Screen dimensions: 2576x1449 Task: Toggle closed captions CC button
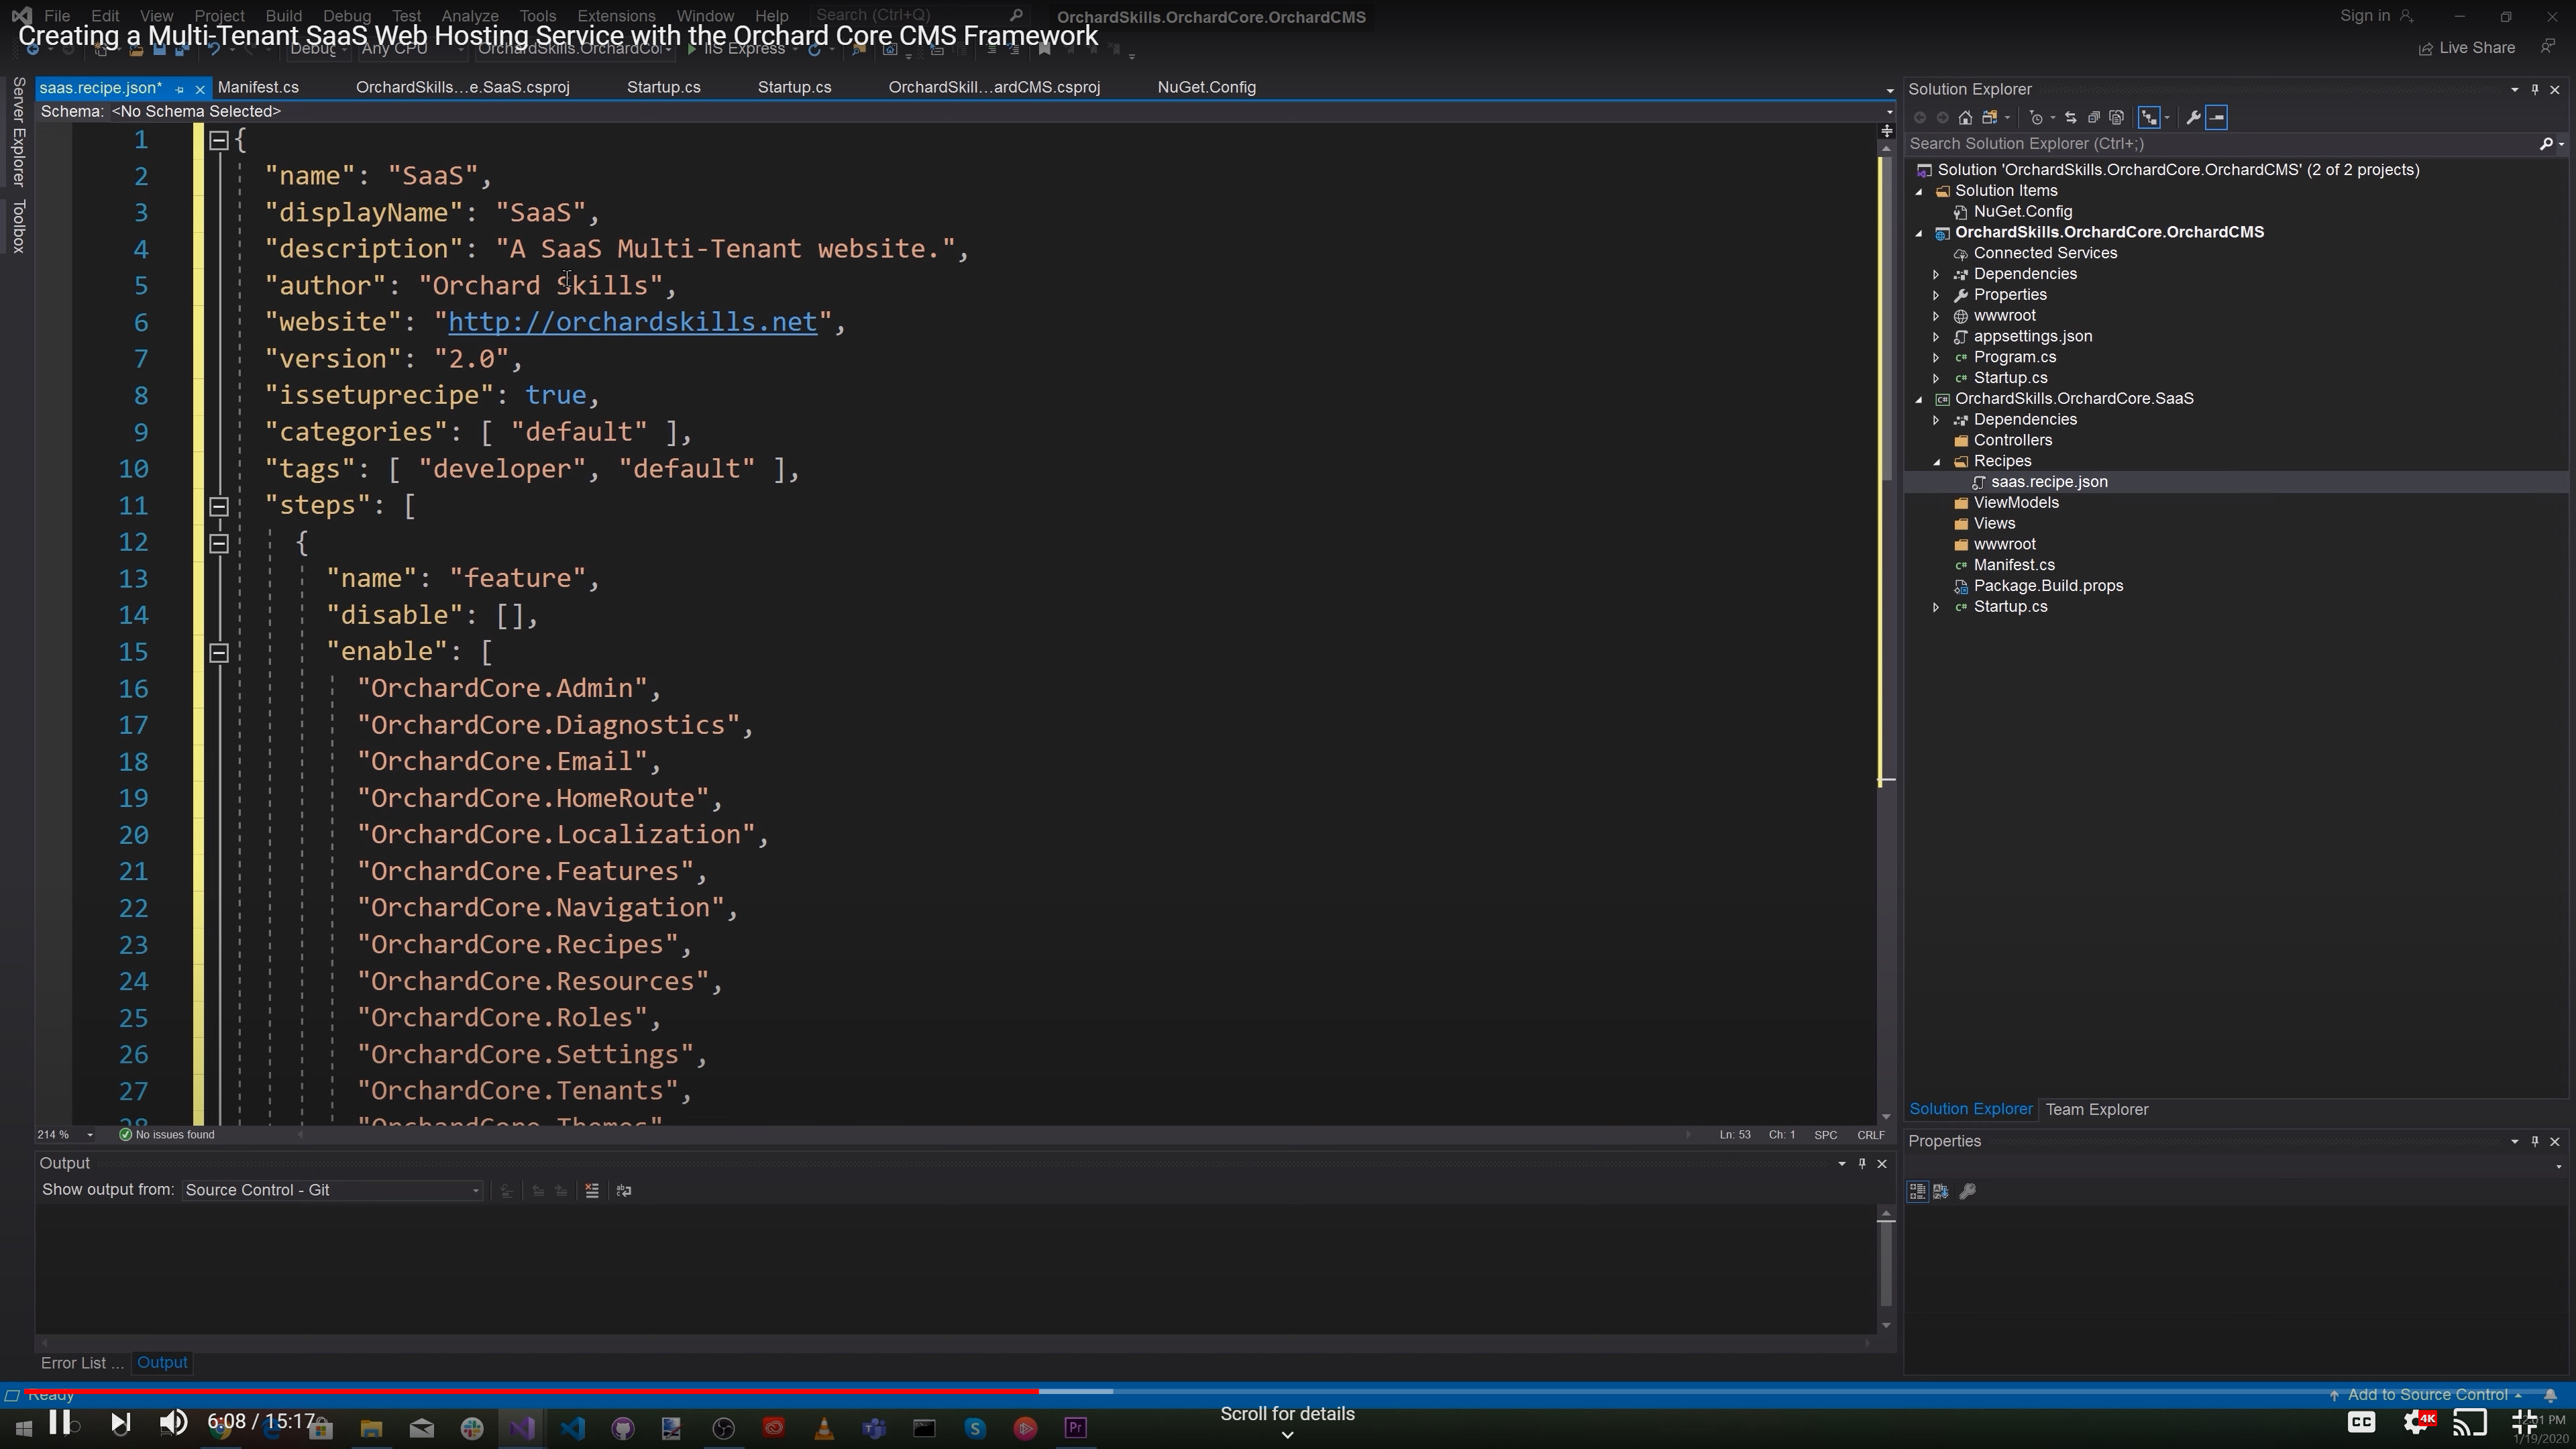pyautogui.click(x=2362, y=1422)
